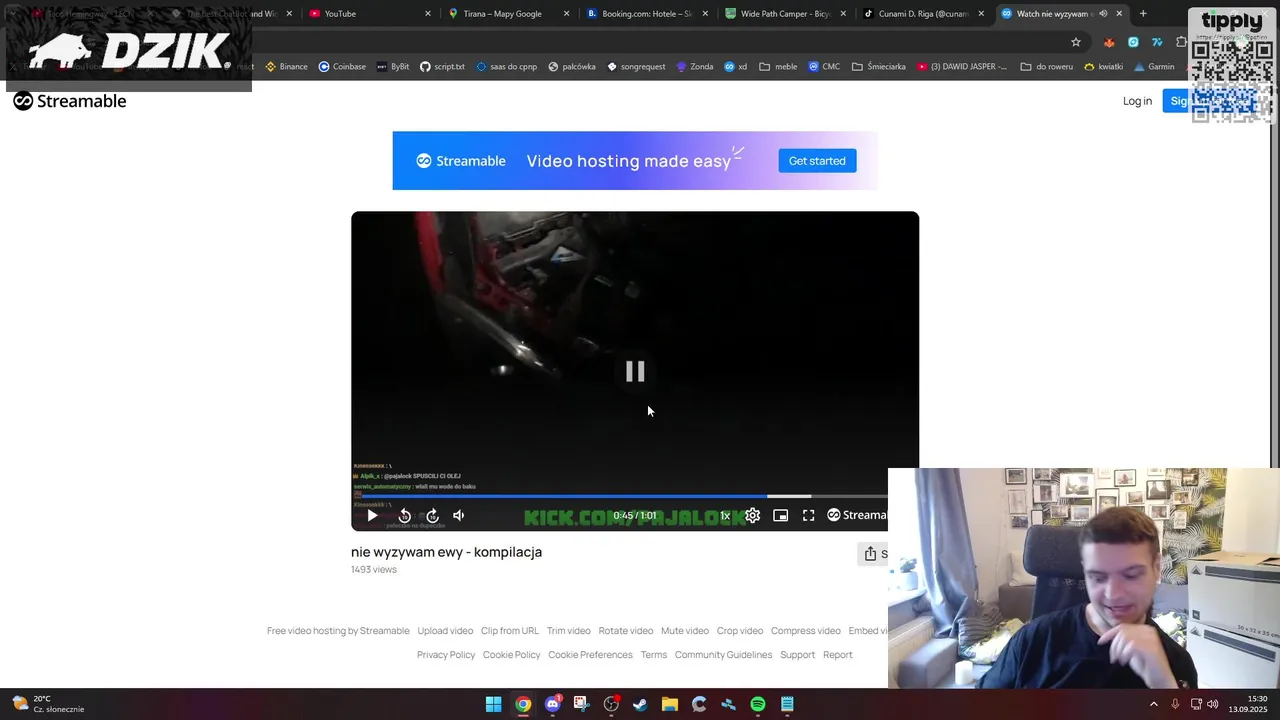1280x720 pixels.
Task: Open Spotify from the taskbar
Action: coord(758,704)
